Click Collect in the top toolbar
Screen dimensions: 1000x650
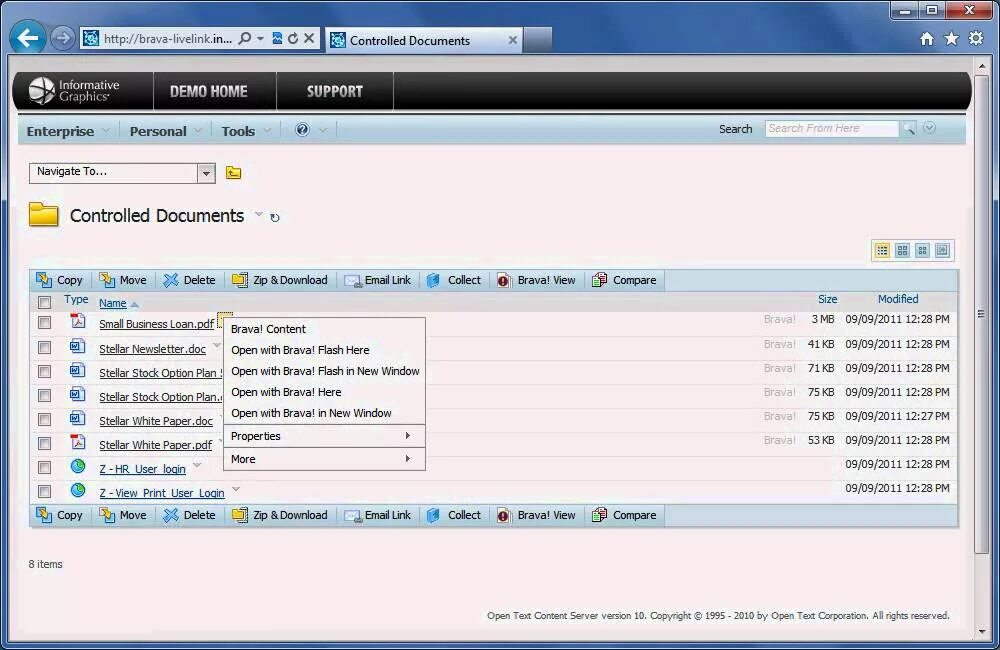[453, 280]
